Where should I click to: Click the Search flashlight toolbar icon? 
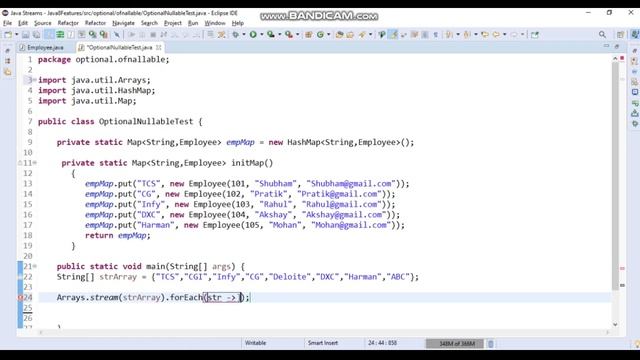[x=362, y=35]
